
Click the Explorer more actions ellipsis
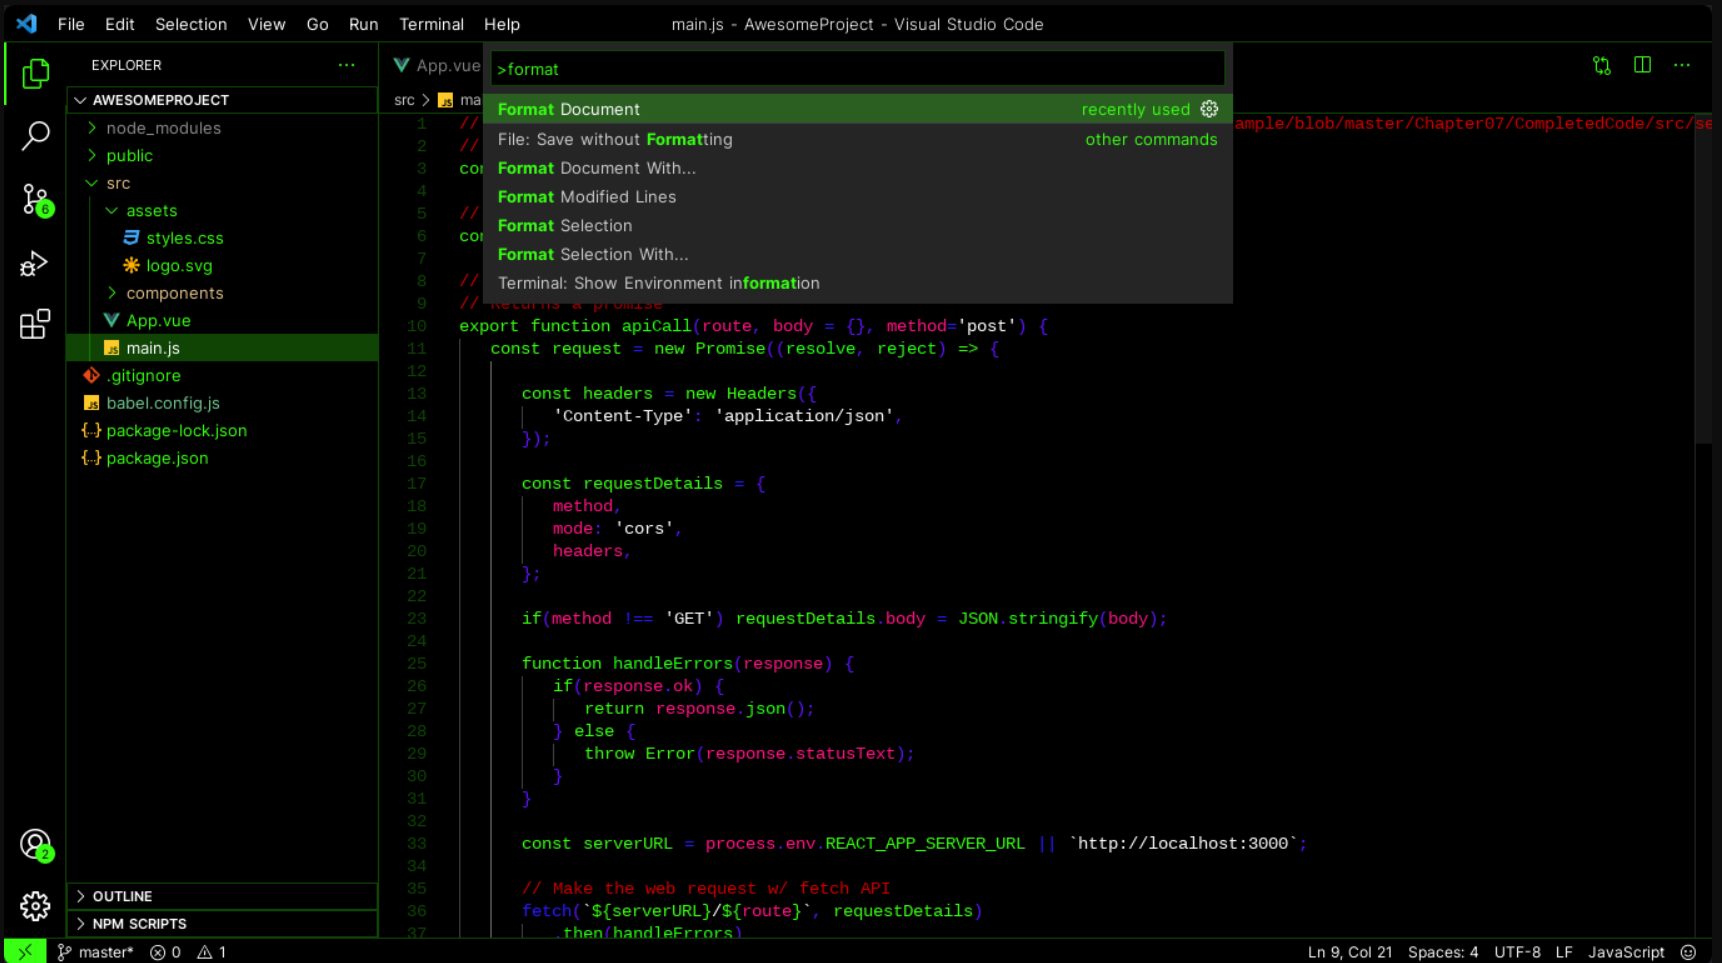pyautogui.click(x=346, y=65)
